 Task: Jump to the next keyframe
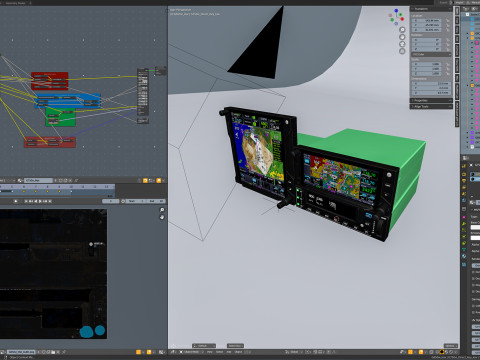point(45,201)
